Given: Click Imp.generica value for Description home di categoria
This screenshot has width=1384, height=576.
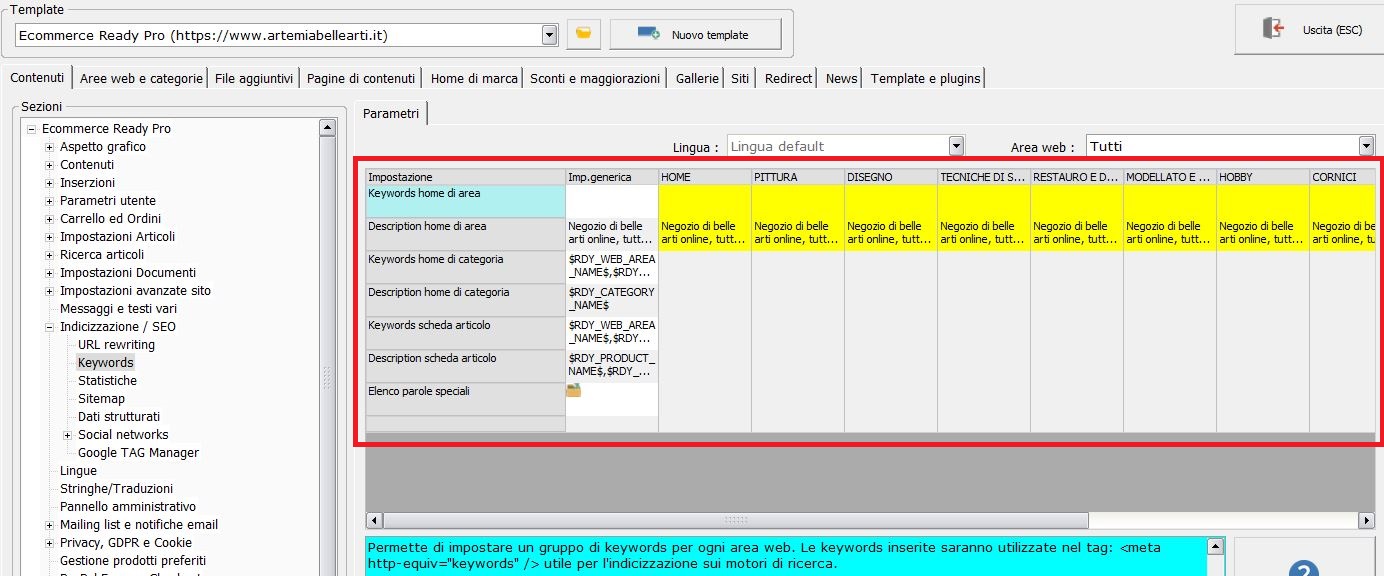Looking at the screenshot, I should pos(612,300).
